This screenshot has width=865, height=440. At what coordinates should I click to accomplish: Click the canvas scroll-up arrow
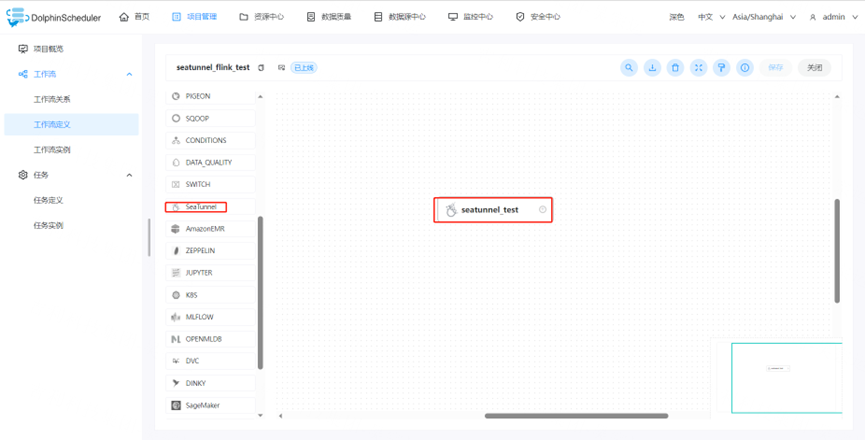837,96
